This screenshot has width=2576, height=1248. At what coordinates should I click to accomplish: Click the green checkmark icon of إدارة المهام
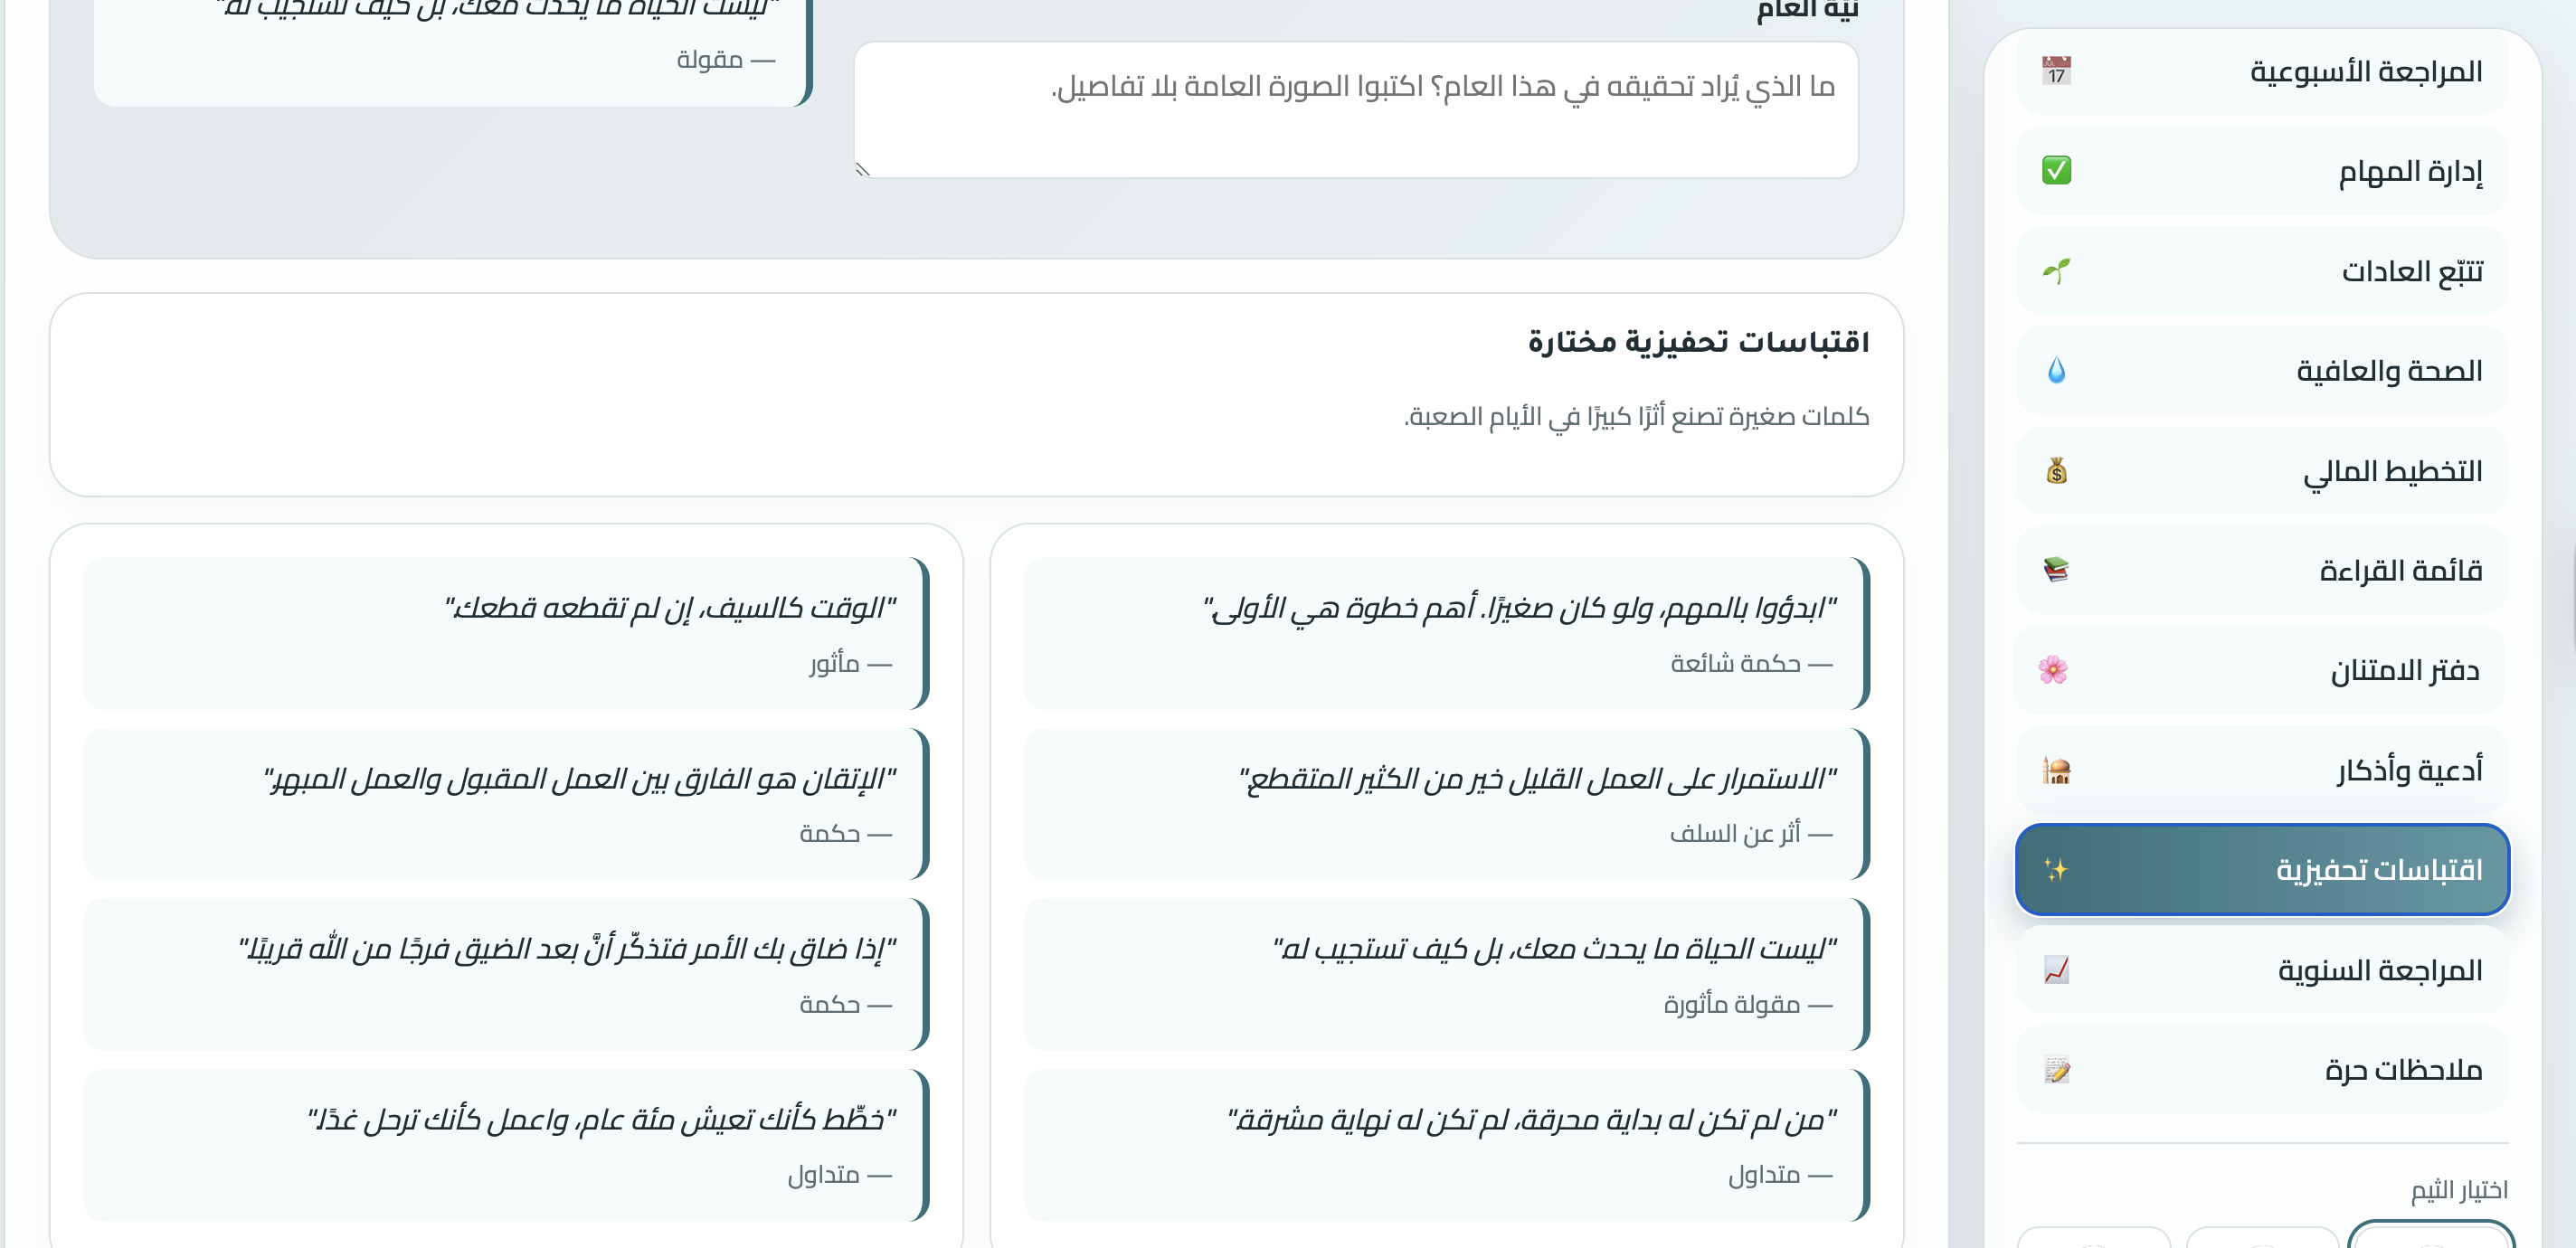pos(2056,171)
